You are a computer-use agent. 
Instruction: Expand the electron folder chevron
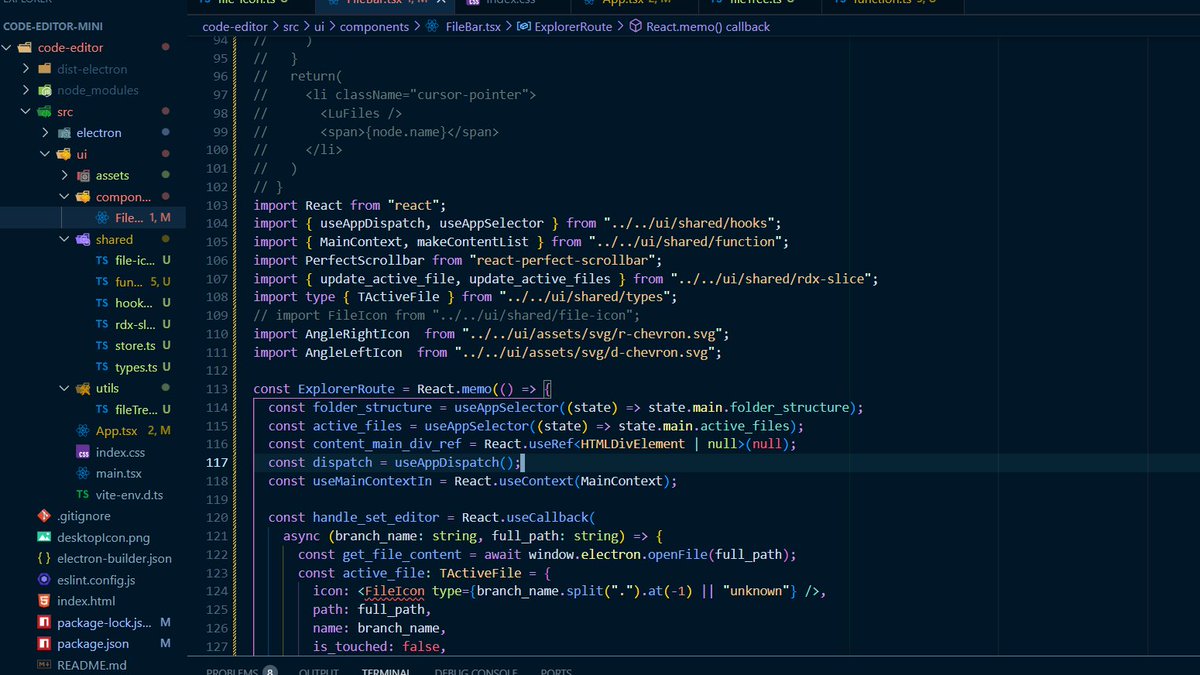coord(45,133)
